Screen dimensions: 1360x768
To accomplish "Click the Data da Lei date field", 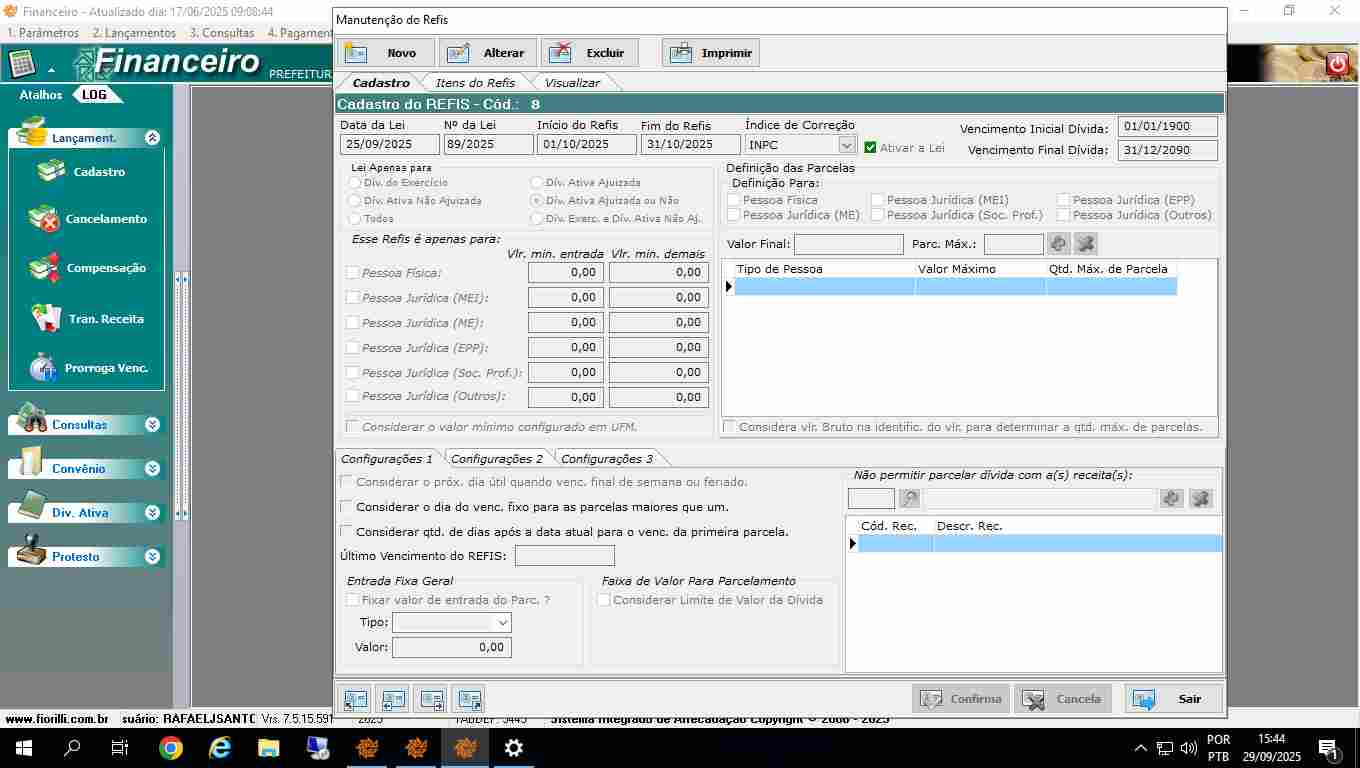I will (388, 145).
